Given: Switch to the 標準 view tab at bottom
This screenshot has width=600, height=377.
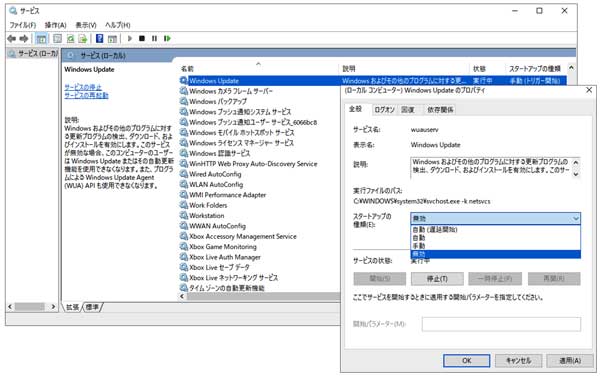Looking at the screenshot, I should click(x=92, y=307).
